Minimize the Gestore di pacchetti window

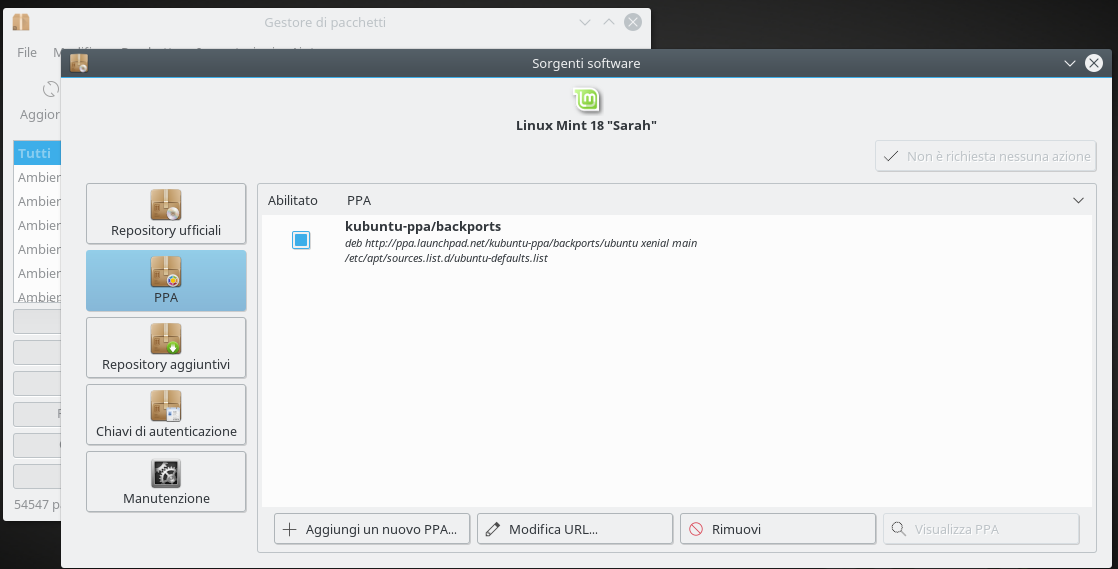pos(585,22)
